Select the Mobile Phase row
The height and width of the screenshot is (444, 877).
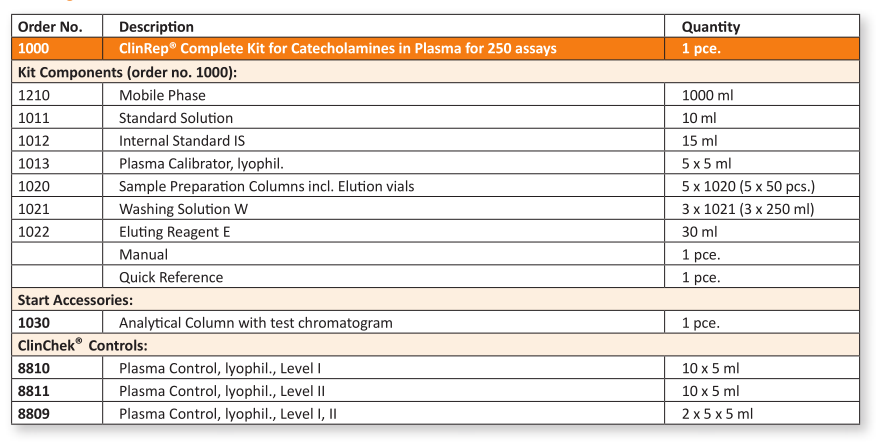pos(435,95)
